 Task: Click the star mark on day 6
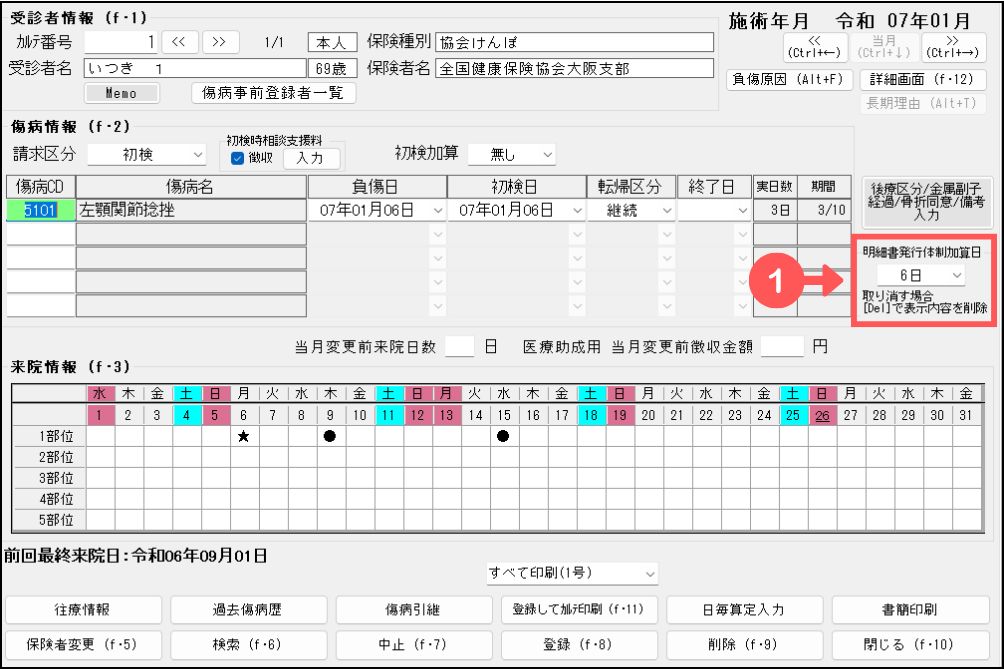pos(243,436)
